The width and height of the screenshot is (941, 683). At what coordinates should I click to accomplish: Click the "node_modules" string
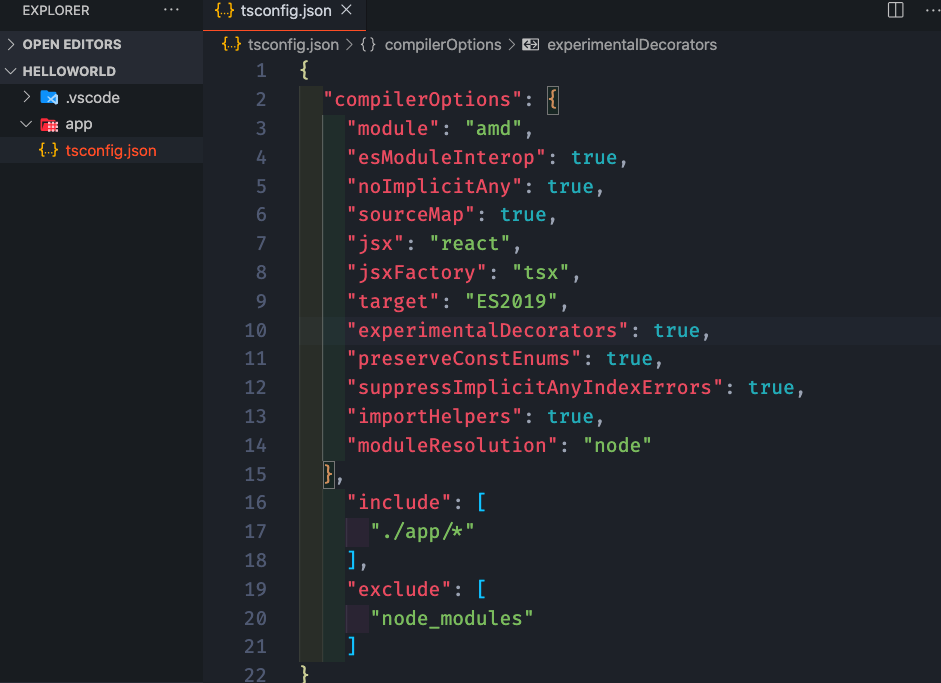pos(452,618)
